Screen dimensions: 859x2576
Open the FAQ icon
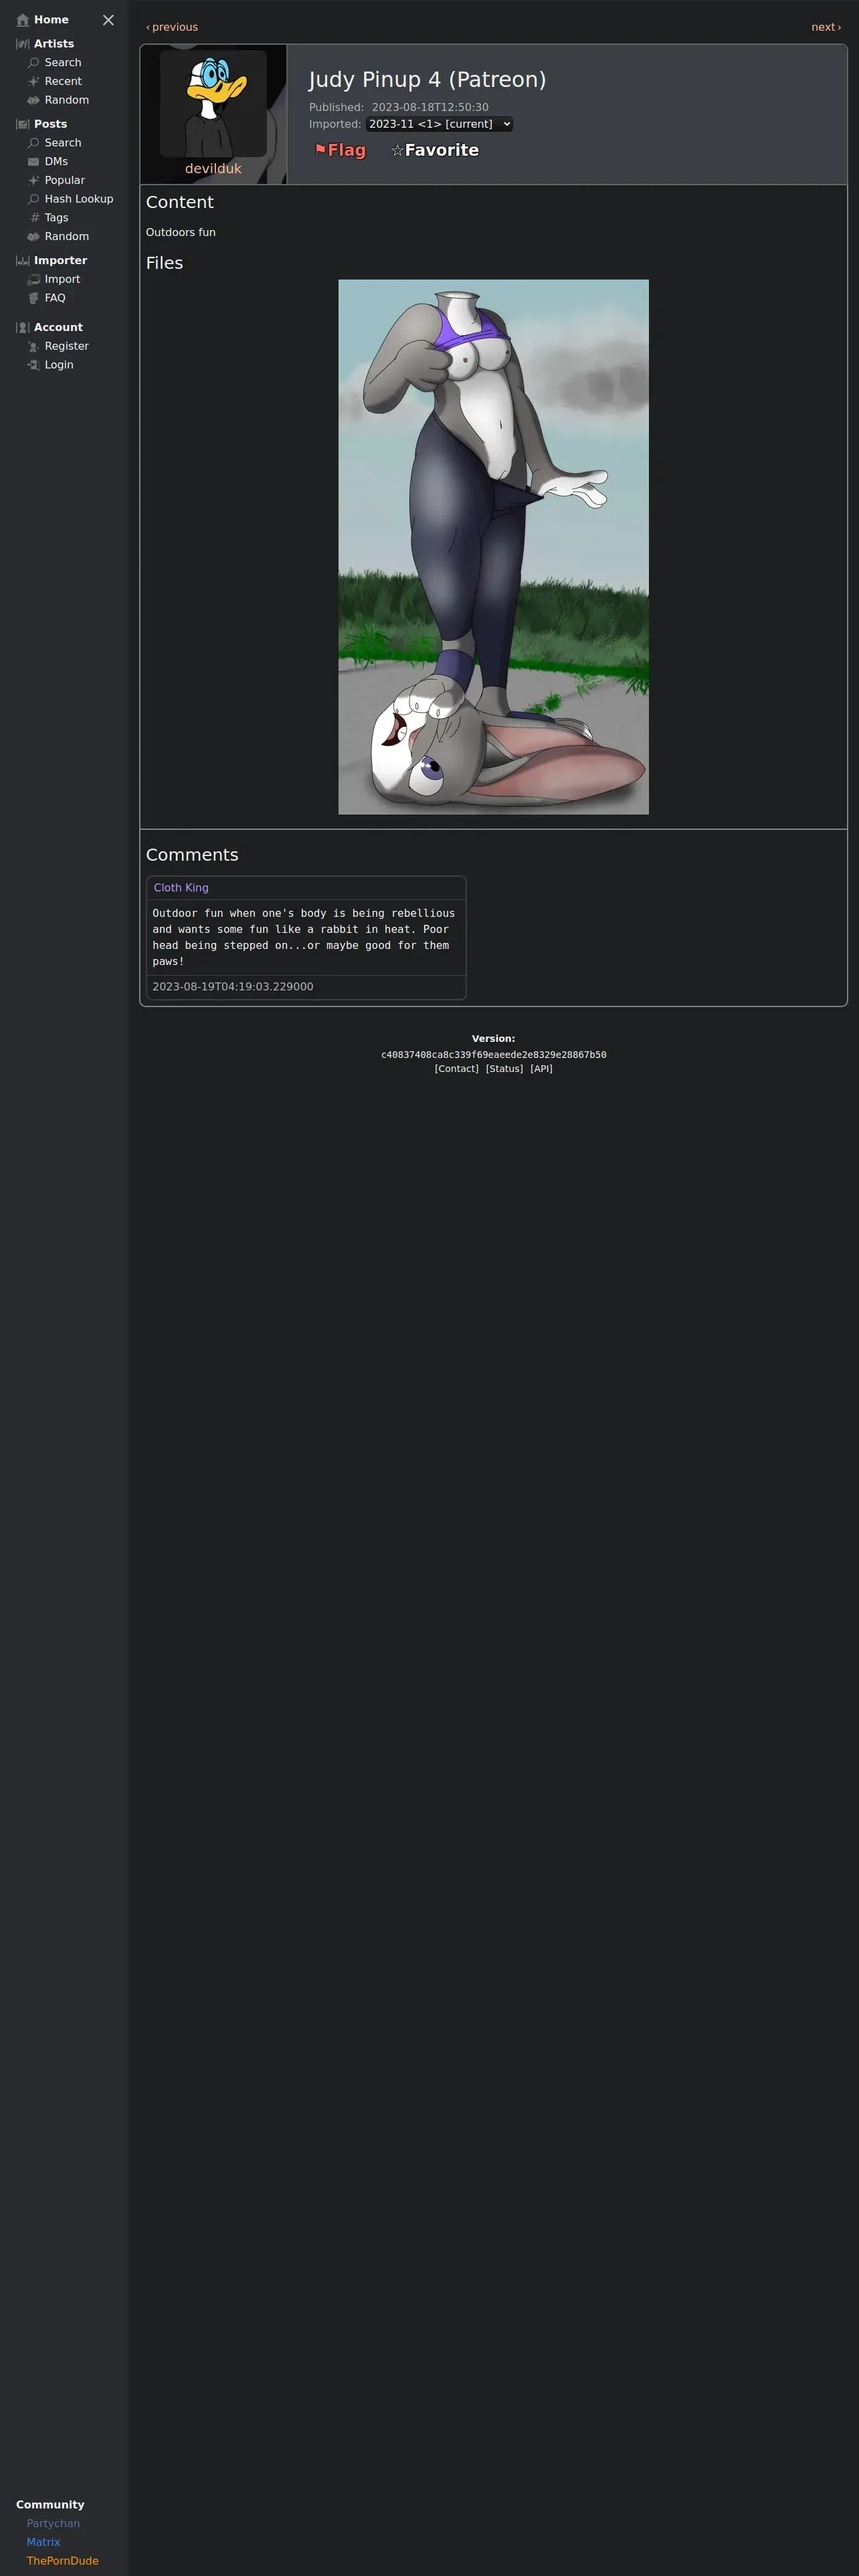(x=34, y=298)
